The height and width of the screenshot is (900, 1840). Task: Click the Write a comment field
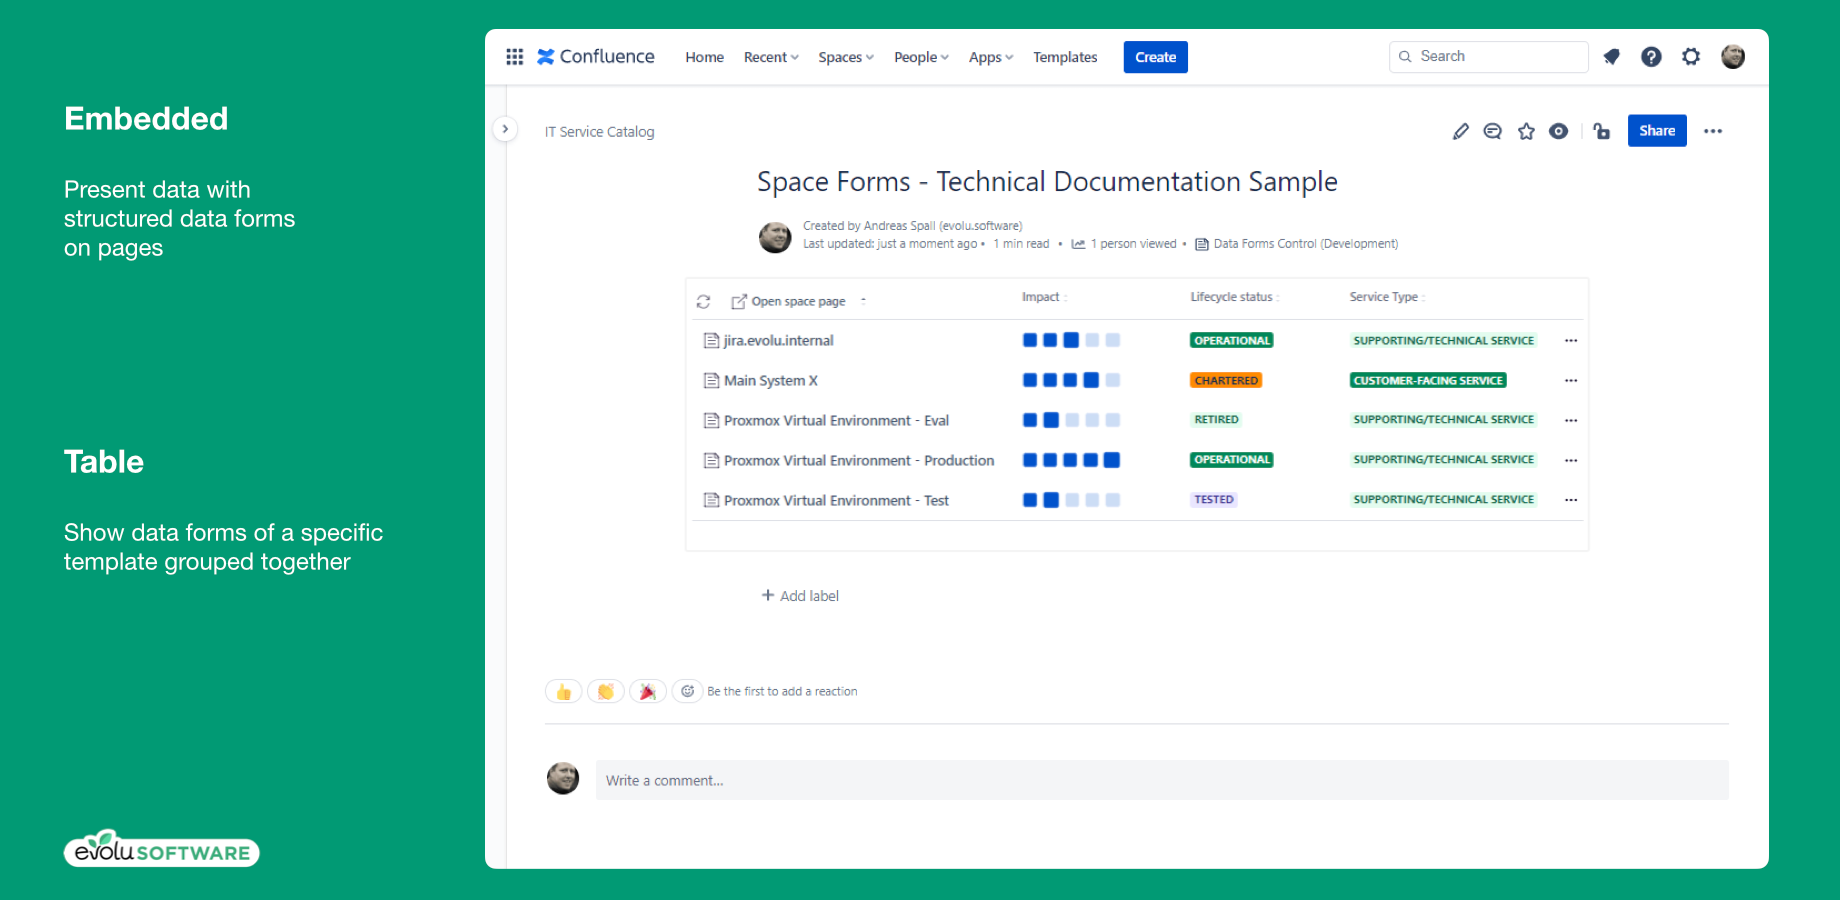tap(1162, 780)
